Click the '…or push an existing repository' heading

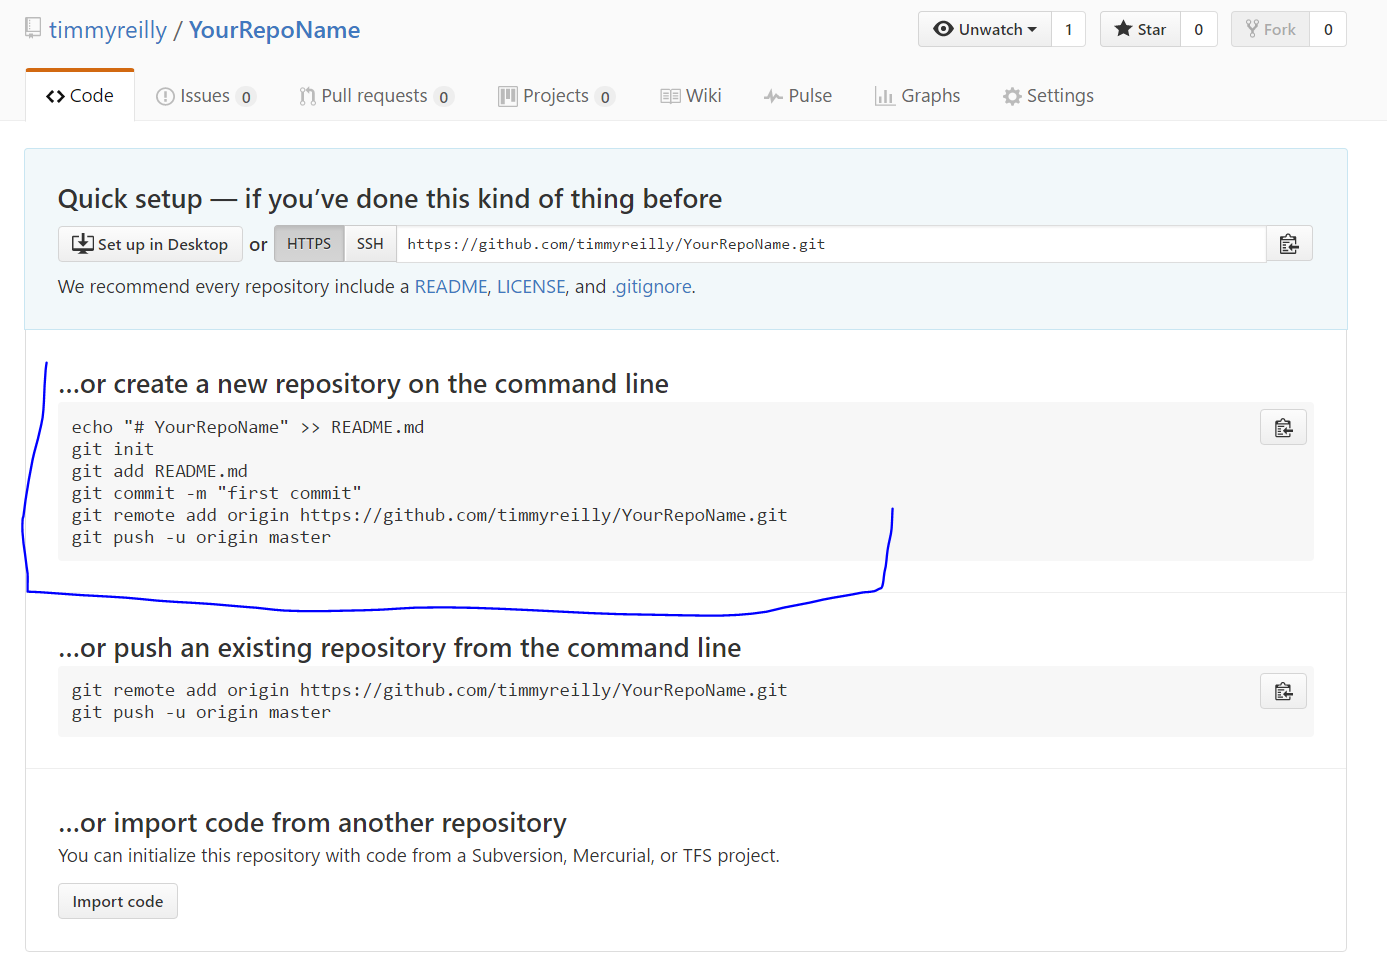click(x=399, y=648)
